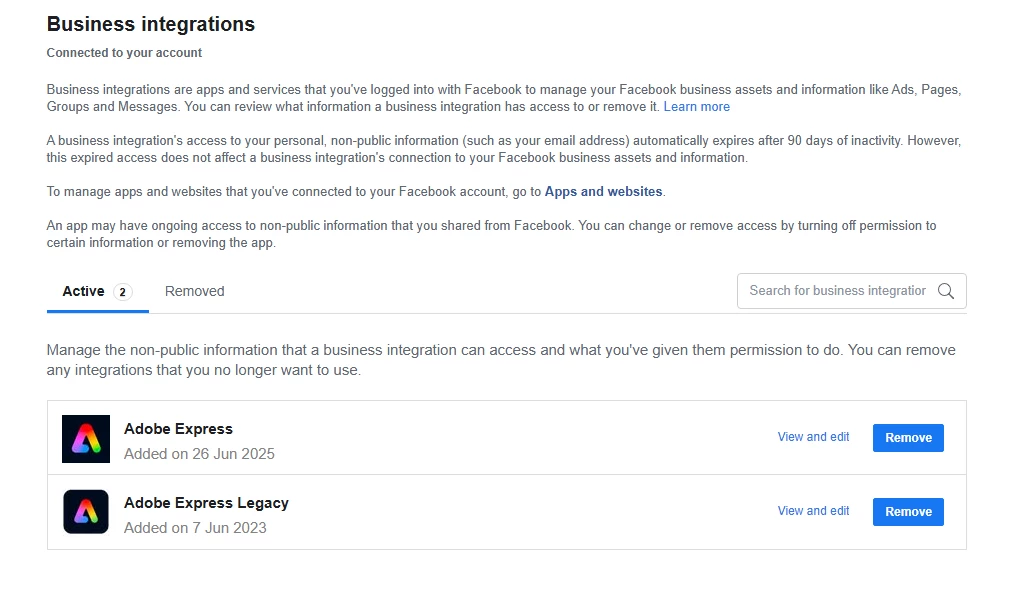
Task: Click the Adobe Express app icon
Action: pos(86,439)
